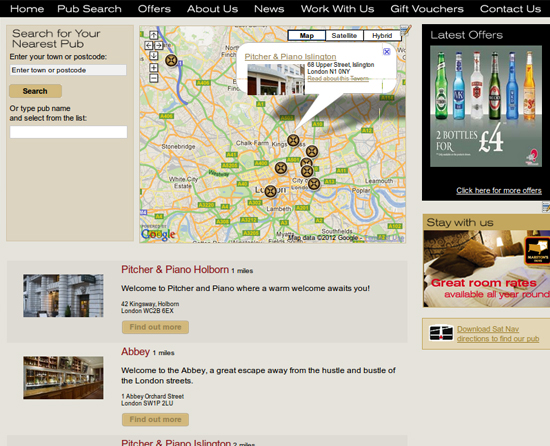This screenshot has height=446, width=550.
Task: Focus the pub name autocomplete field
Action: pyautogui.click(x=68, y=132)
